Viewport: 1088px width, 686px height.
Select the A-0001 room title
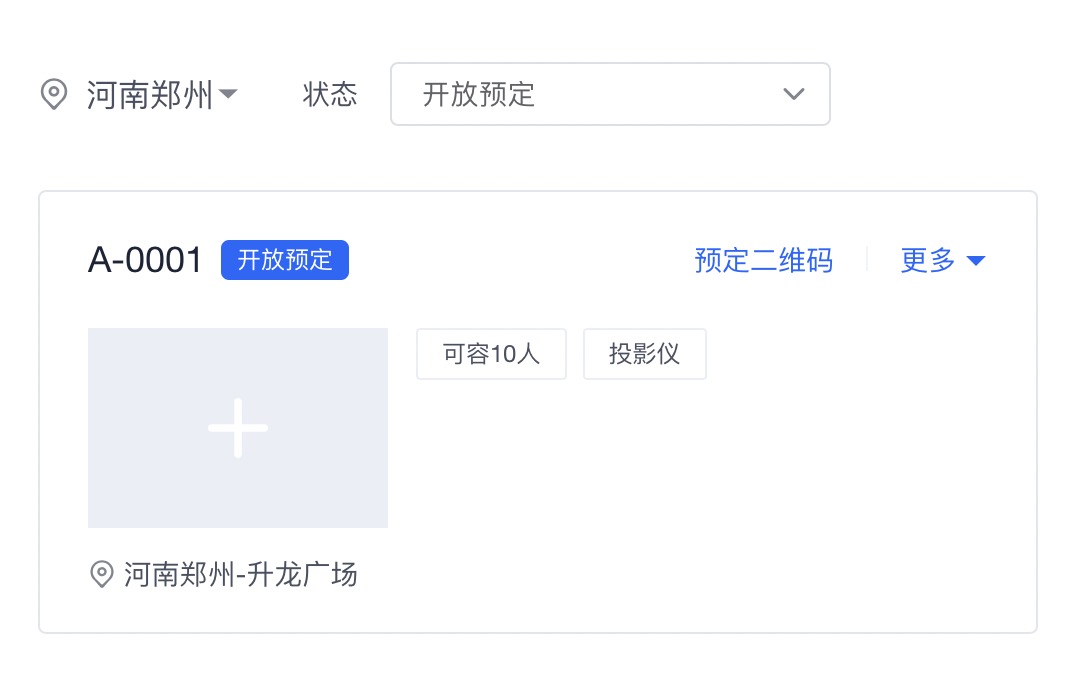(145, 260)
